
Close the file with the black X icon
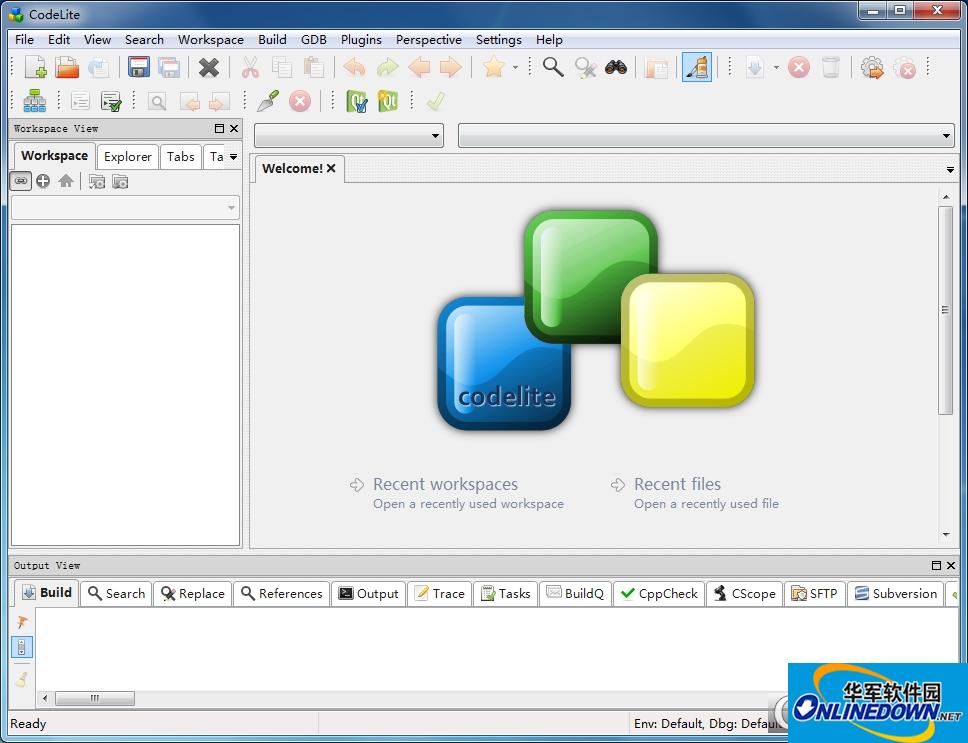[209, 67]
